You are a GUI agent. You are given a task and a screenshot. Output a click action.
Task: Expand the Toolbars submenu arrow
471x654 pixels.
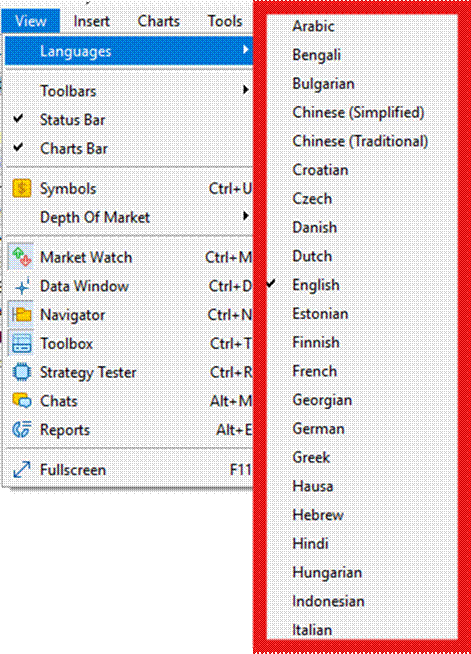(x=246, y=90)
